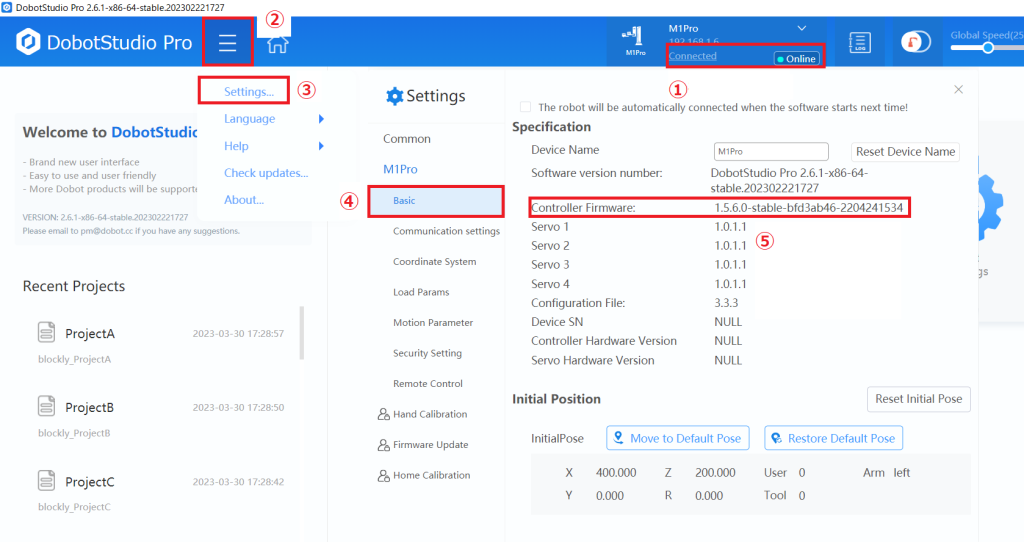Open Load Params settings
Viewport: 1024px width, 542px height.
click(x=421, y=292)
